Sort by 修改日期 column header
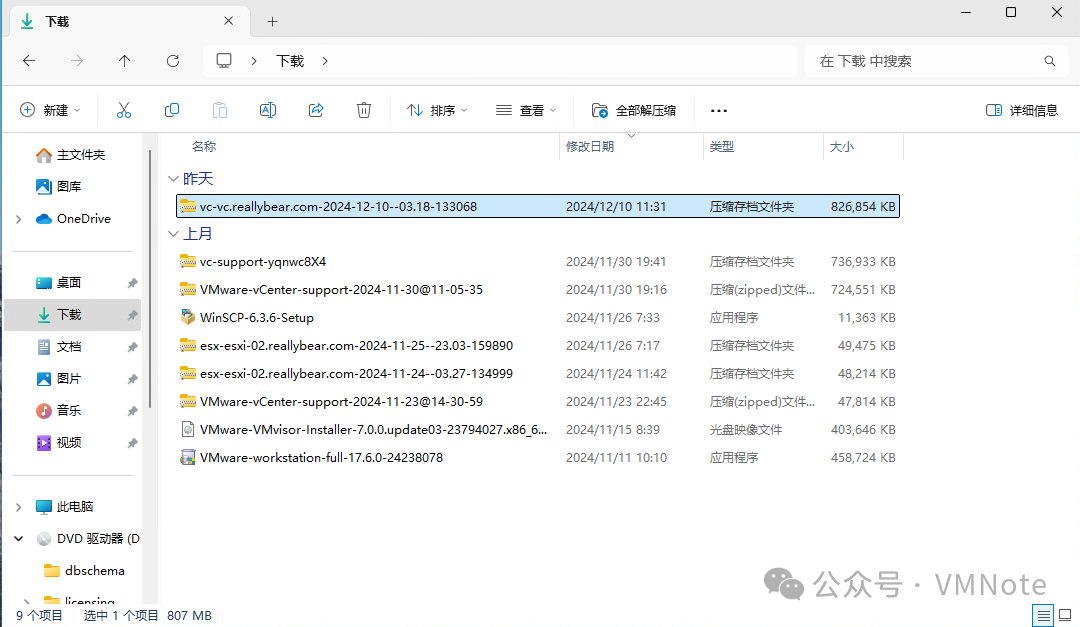Image resolution: width=1080 pixels, height=627 pixels. tap(590, 147)
